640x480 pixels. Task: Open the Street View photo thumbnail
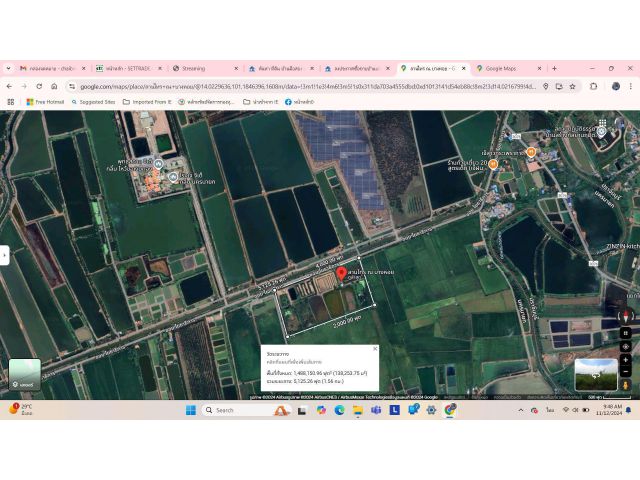596,374
